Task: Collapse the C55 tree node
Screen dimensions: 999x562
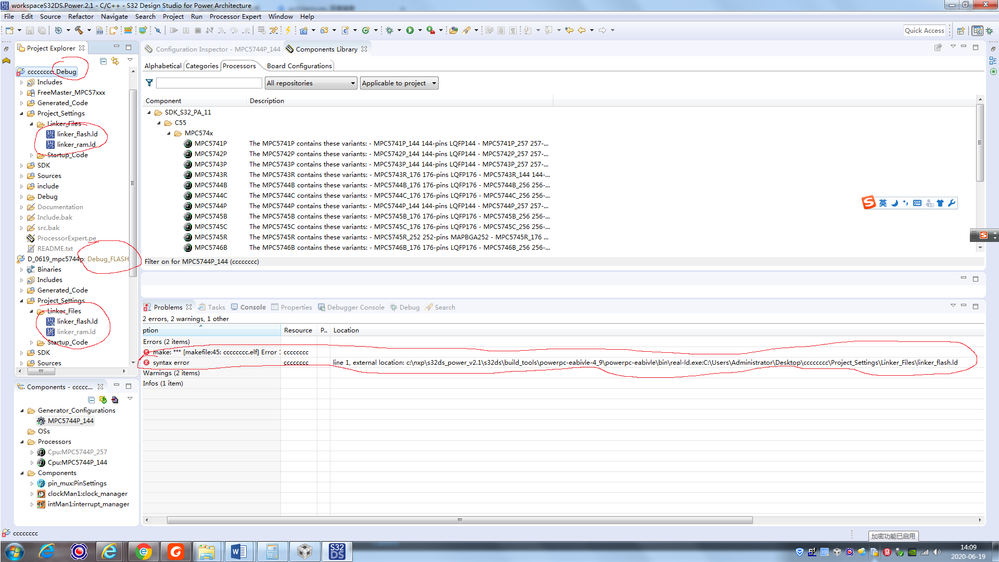Action: click(x=159, y=122)
